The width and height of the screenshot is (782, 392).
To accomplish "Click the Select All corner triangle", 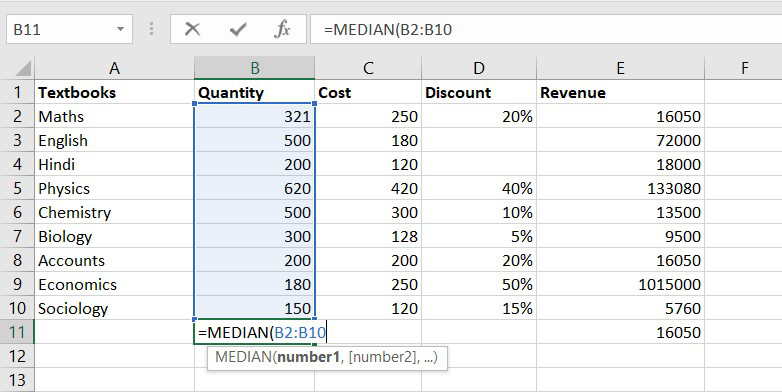I will pyautogui.click(x=17, y=68).
